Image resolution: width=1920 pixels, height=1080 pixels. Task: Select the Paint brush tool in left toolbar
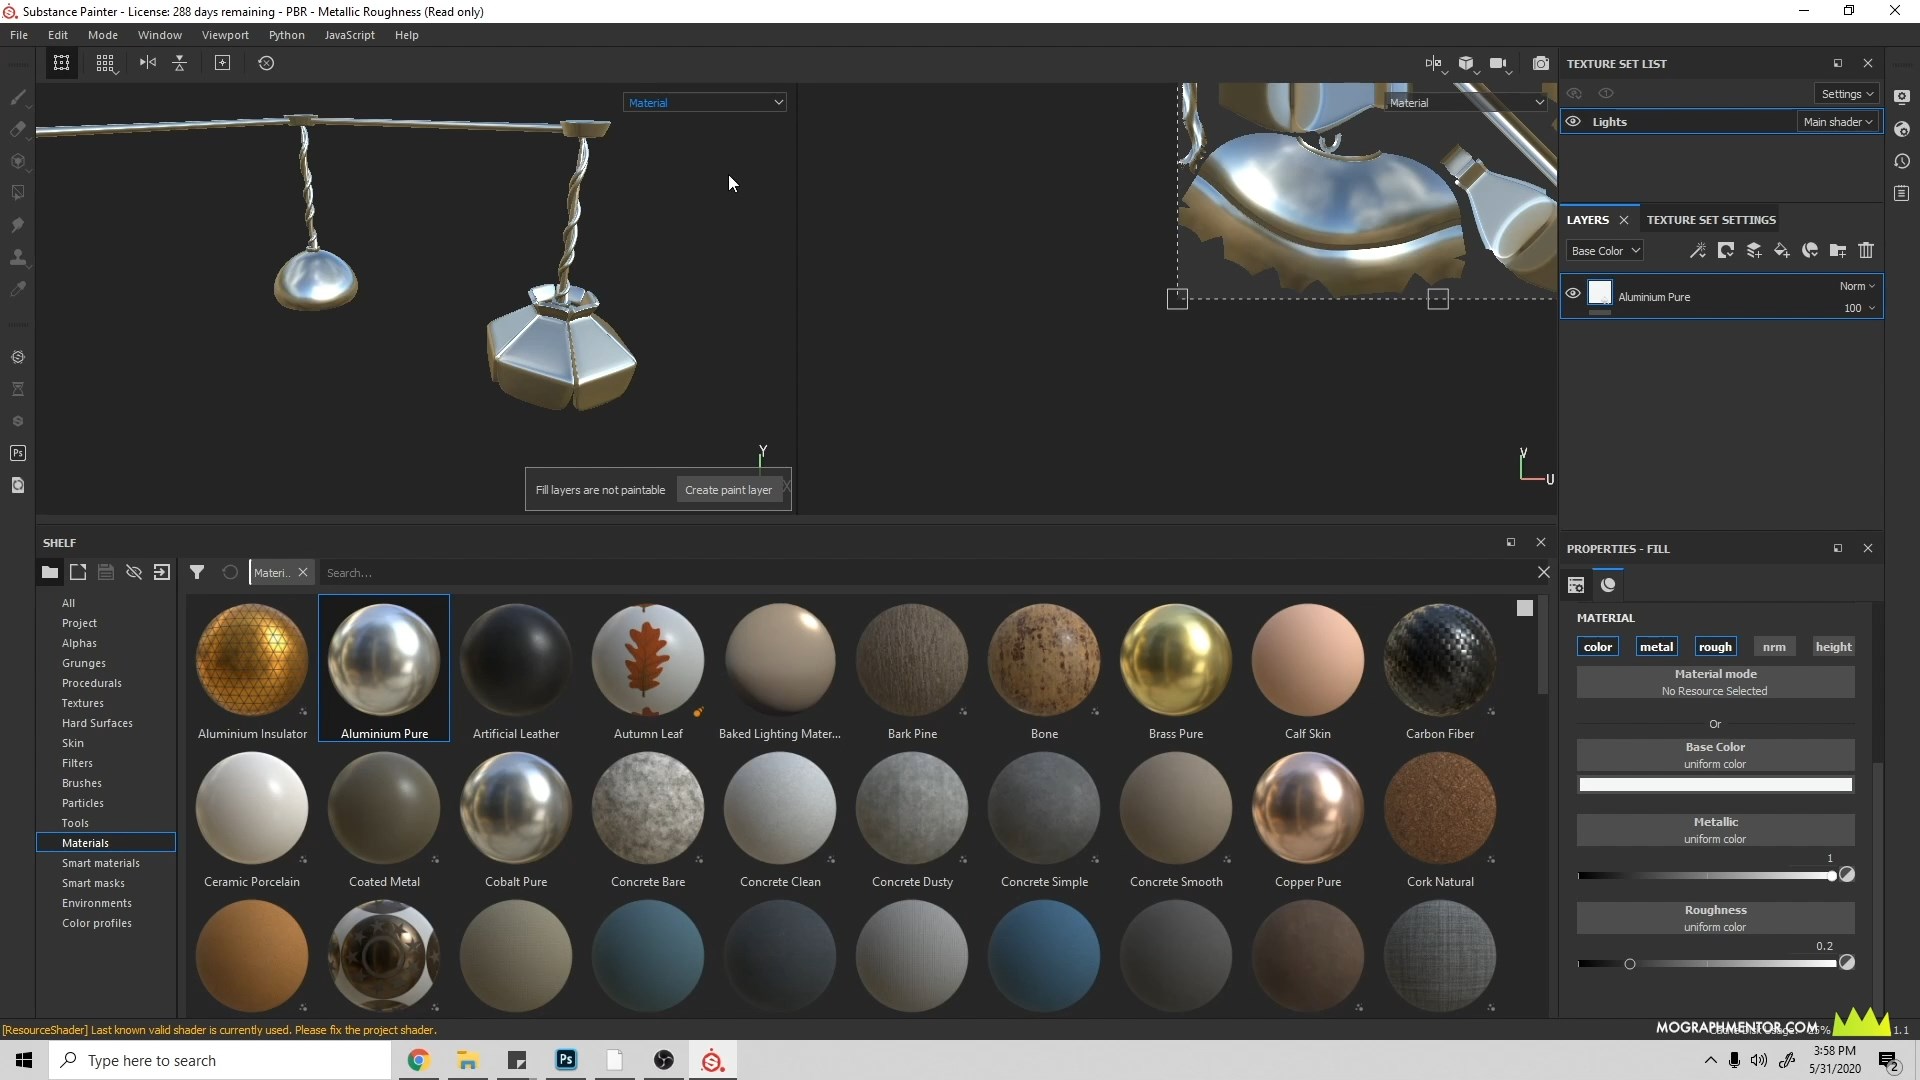17,97
